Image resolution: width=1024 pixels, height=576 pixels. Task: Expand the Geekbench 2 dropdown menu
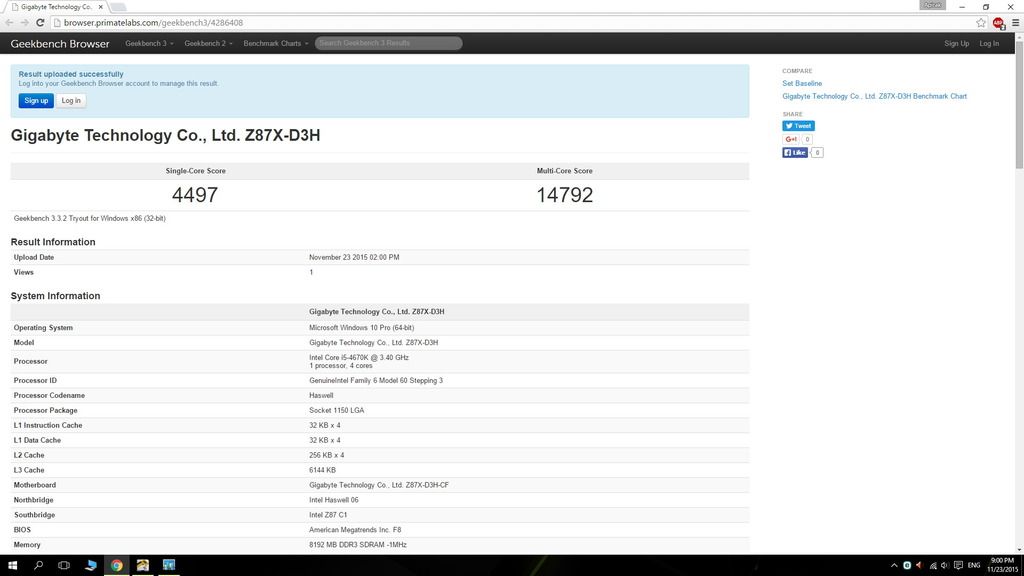208,44
